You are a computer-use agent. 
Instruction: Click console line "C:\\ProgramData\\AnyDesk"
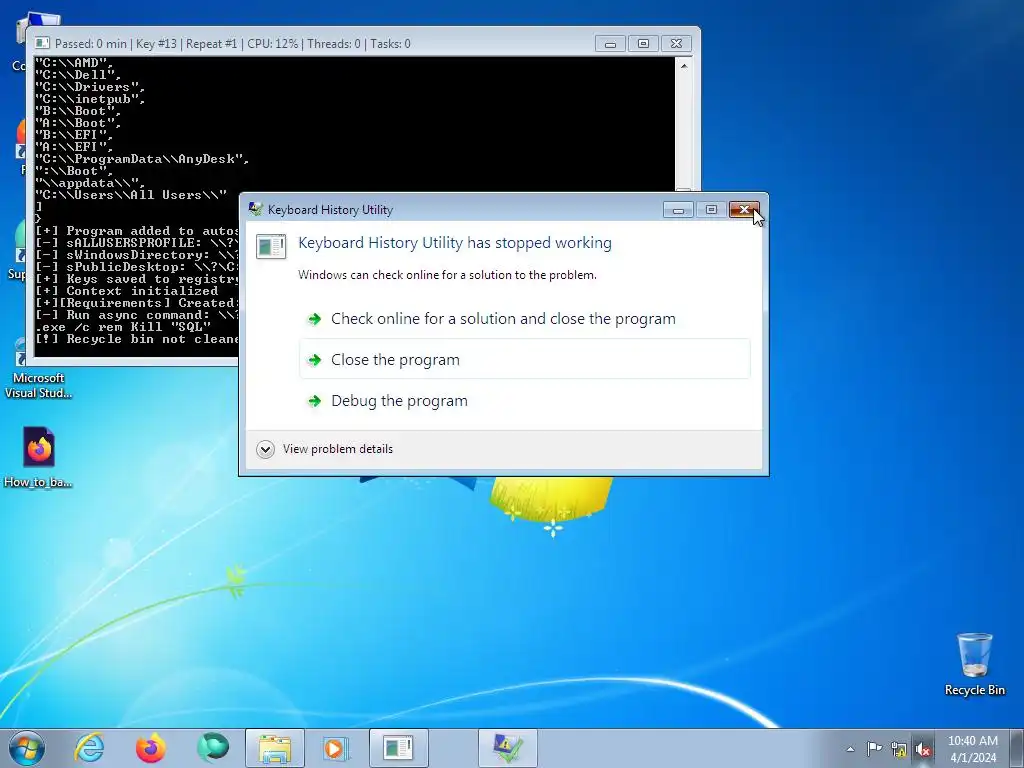click(x=142, y=159)
